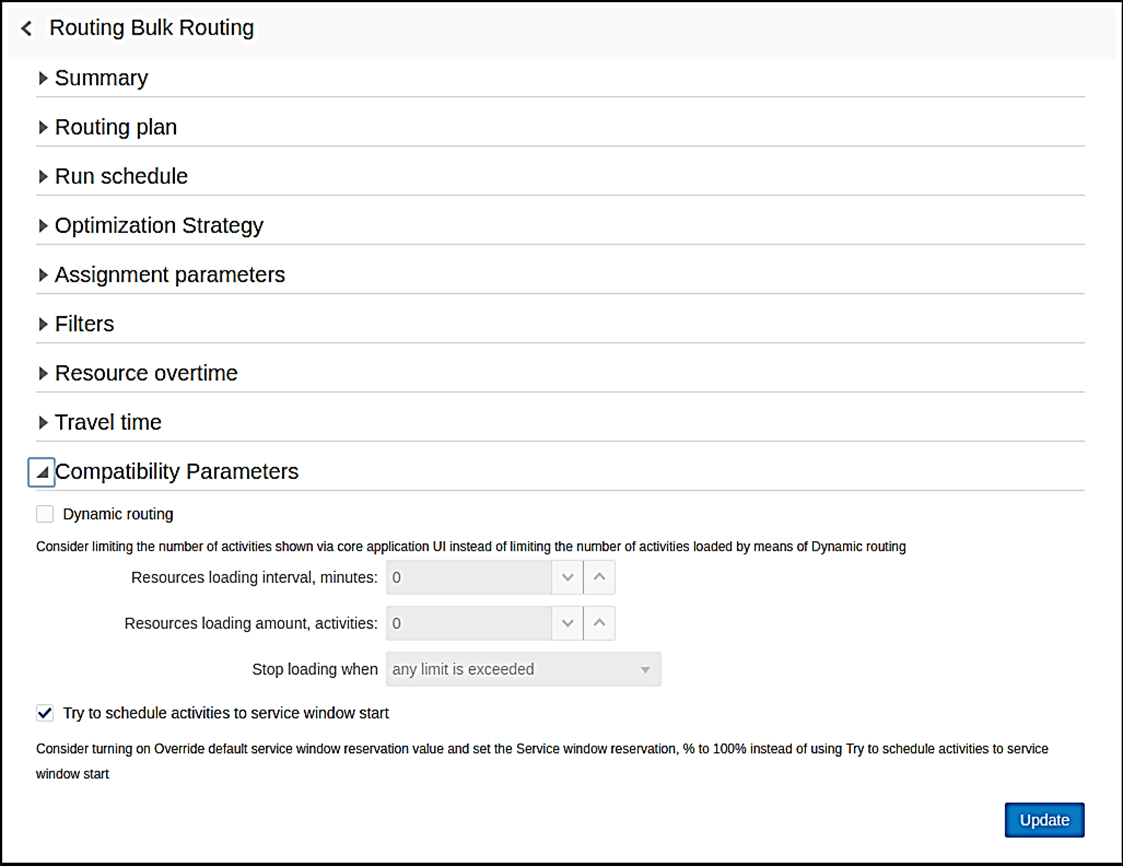Click the Resources loading amount activities field
Viewport: 1123px width, 866px height.
coord(468,623)
